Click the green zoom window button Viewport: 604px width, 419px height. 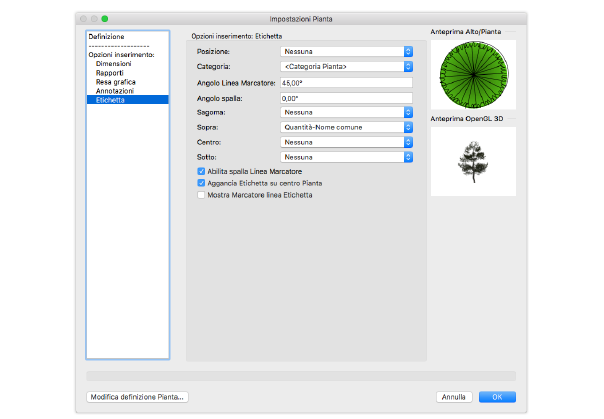coord(104,19)
